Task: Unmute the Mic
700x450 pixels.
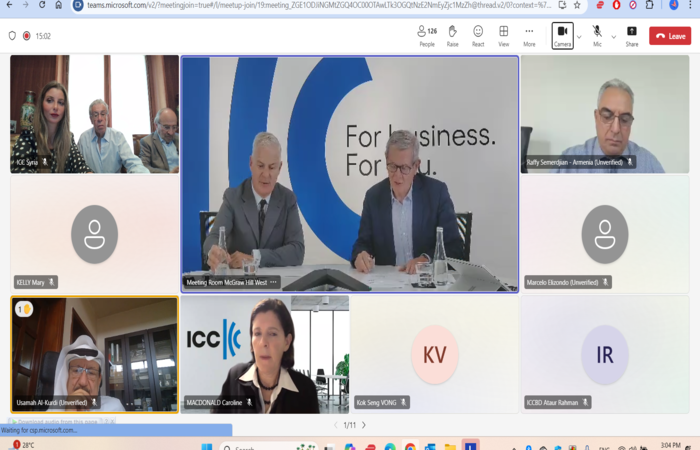Action: (597, 35)
